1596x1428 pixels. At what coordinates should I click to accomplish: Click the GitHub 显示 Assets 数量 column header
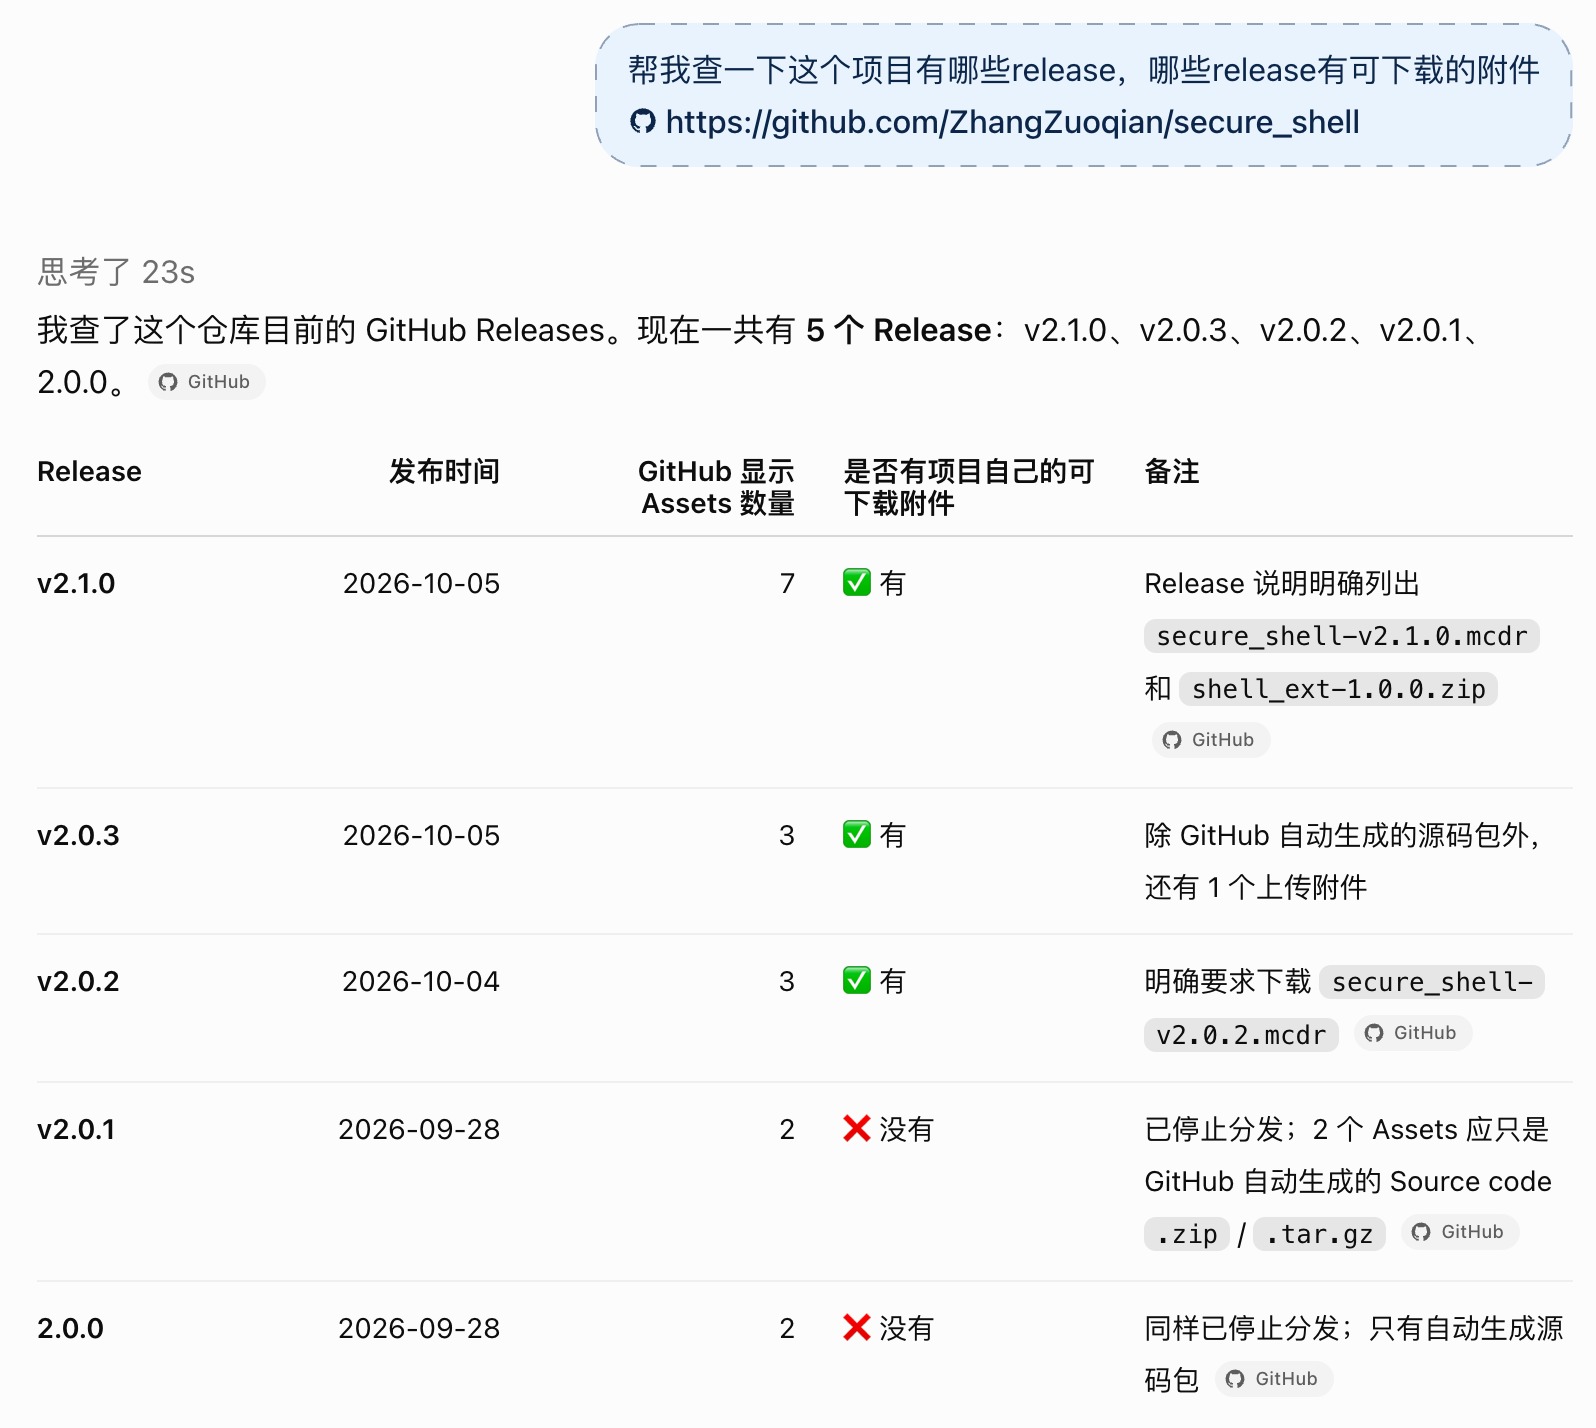(716, 487)
